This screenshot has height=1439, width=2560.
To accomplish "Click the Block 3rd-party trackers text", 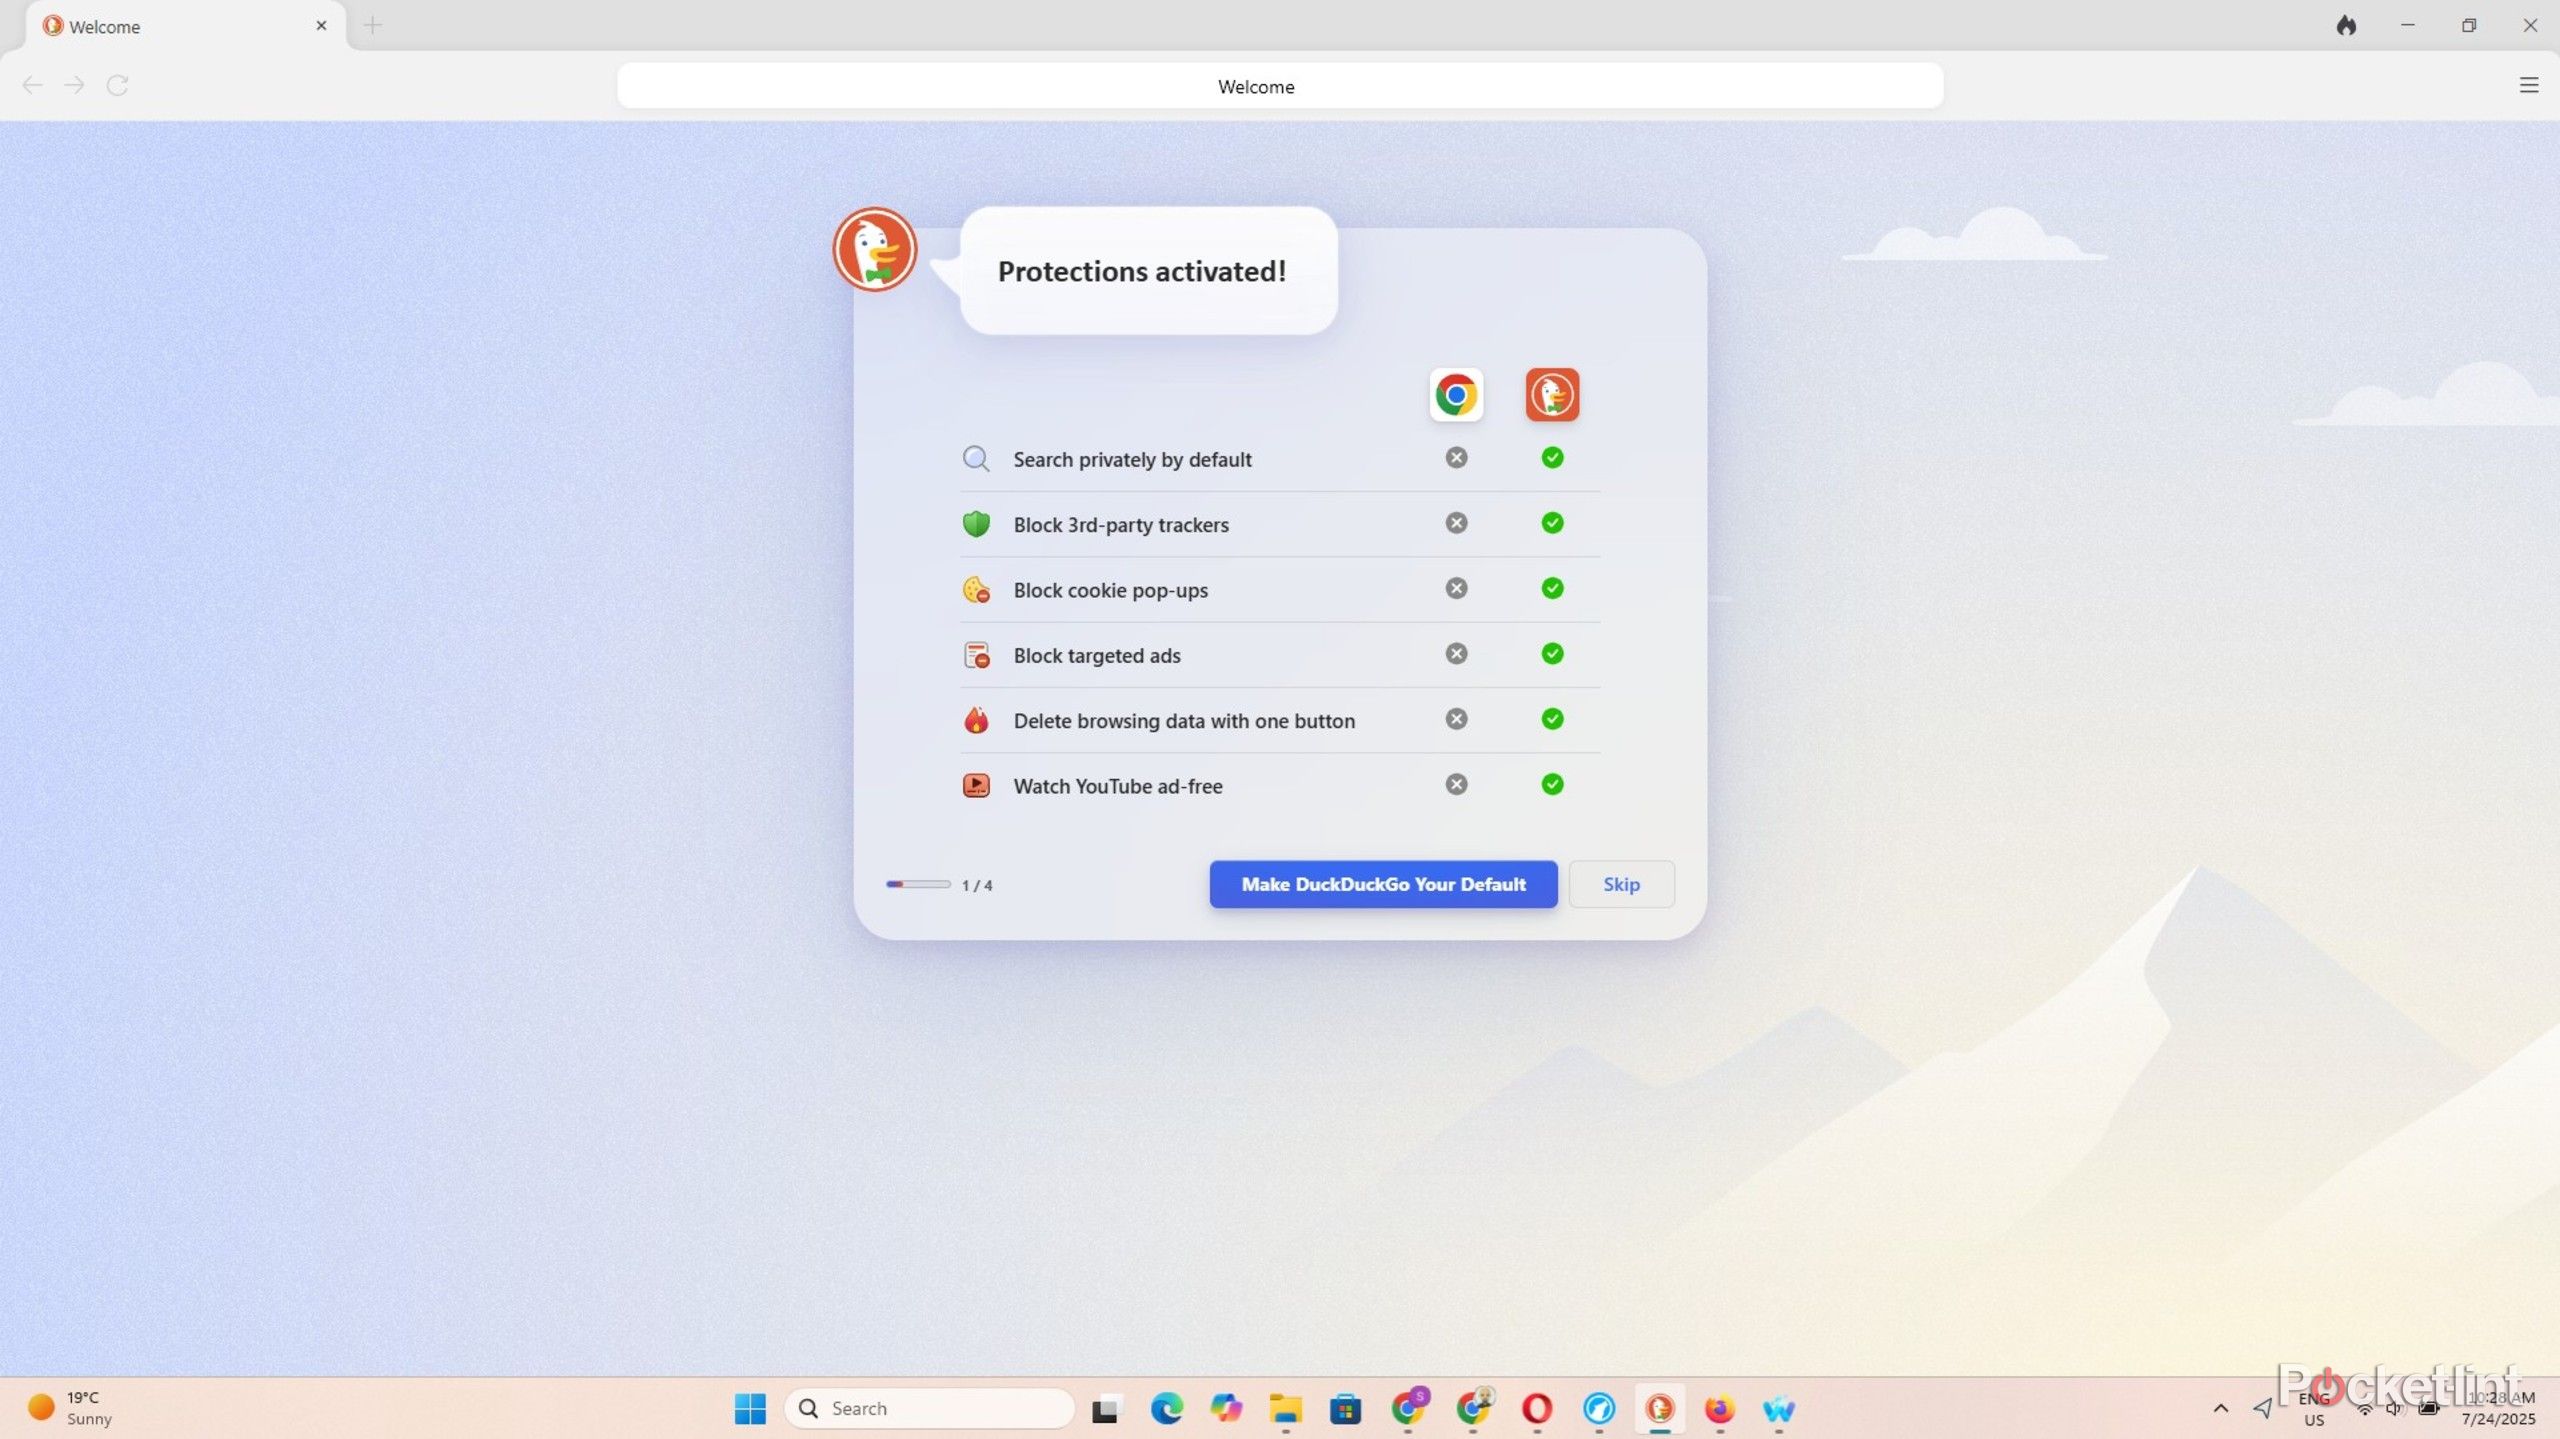I will [x=1121, y=525].
